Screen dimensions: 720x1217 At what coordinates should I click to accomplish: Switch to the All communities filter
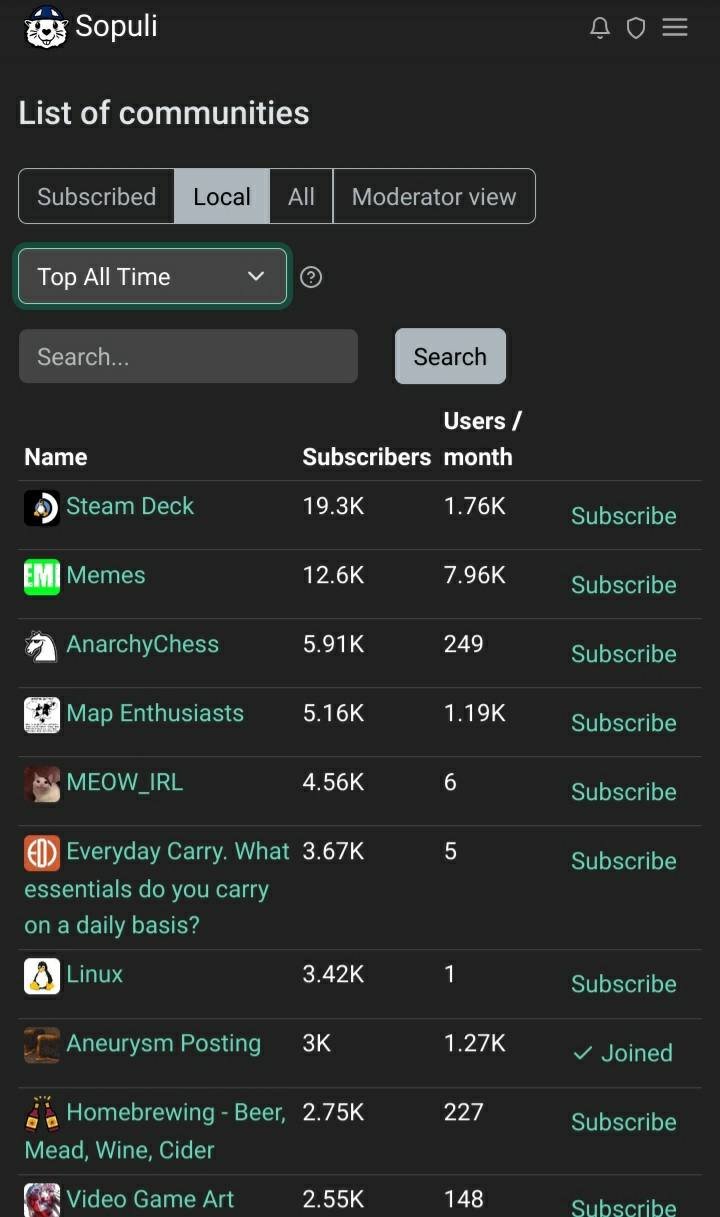coord(301,197)
